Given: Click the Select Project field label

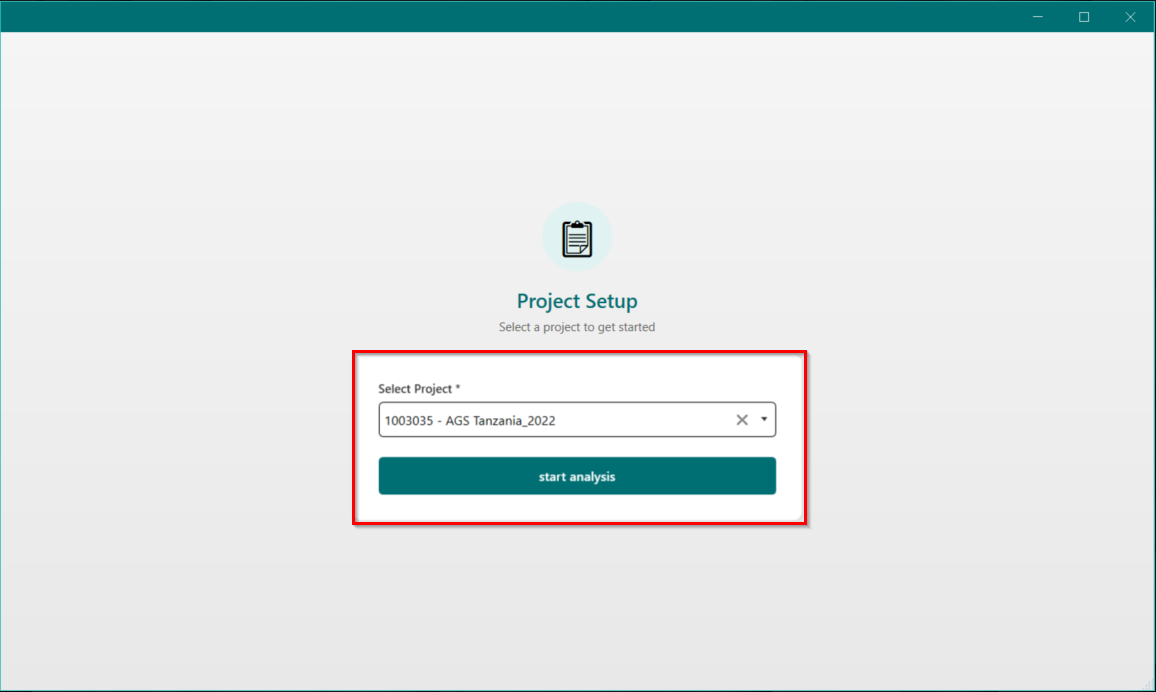Looking at the screenshot, I should click(x=415, y=388).
